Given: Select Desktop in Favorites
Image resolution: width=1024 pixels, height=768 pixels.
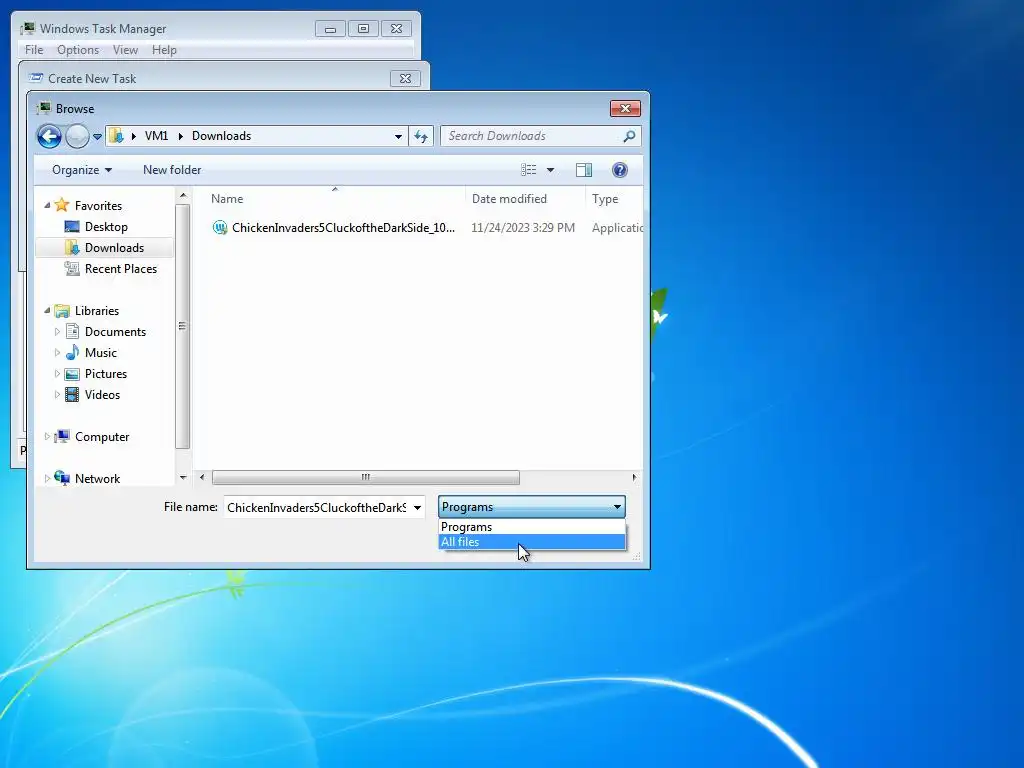Looking at the screenshot, I should 106,227.
